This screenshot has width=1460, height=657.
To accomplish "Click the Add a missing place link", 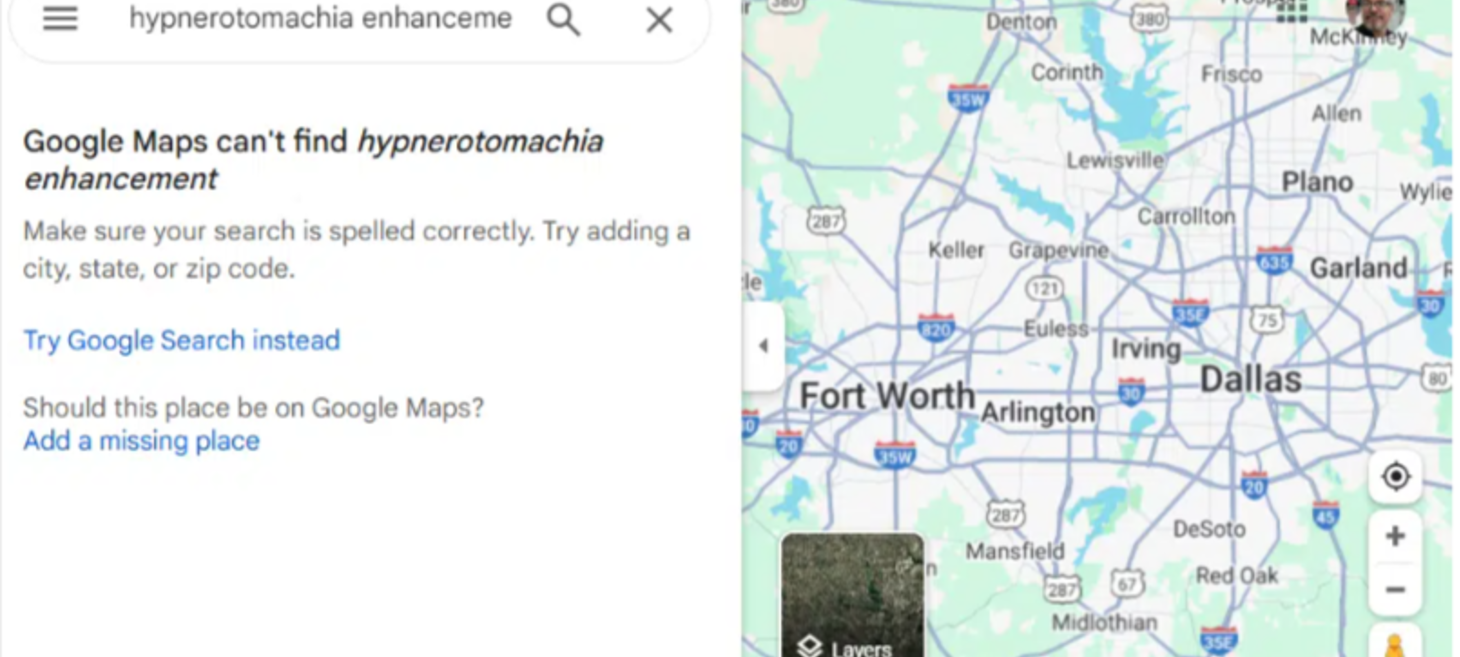I will click(141, 441).
